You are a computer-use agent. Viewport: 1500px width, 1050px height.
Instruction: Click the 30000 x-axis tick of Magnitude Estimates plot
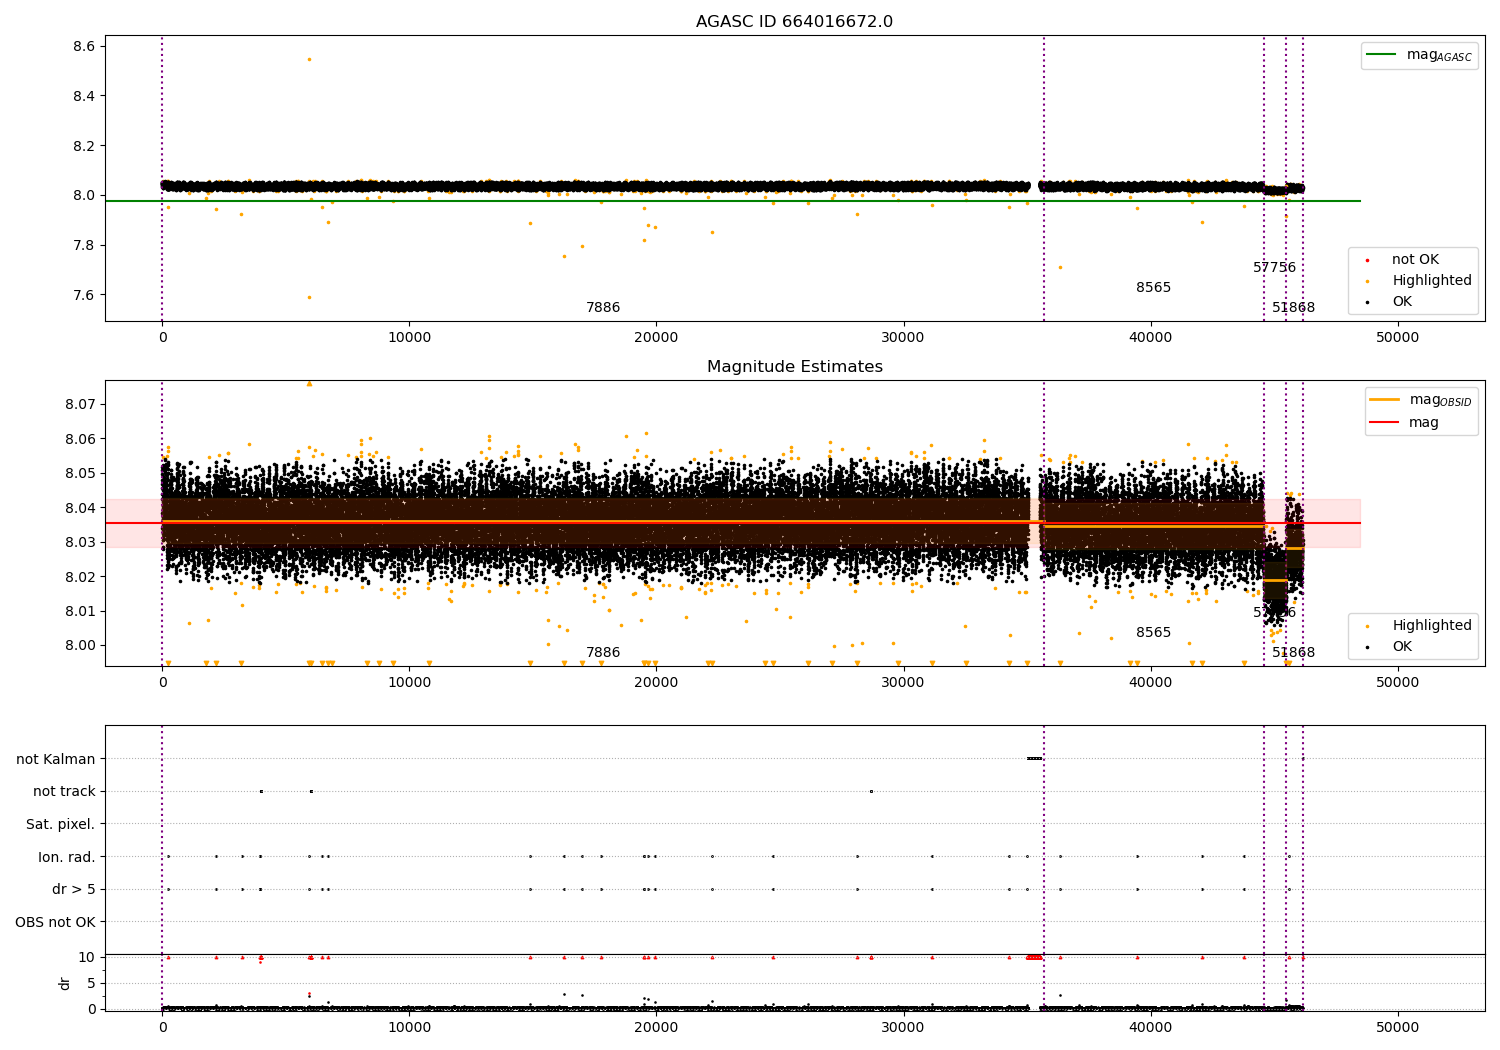[x=903, y=683]
